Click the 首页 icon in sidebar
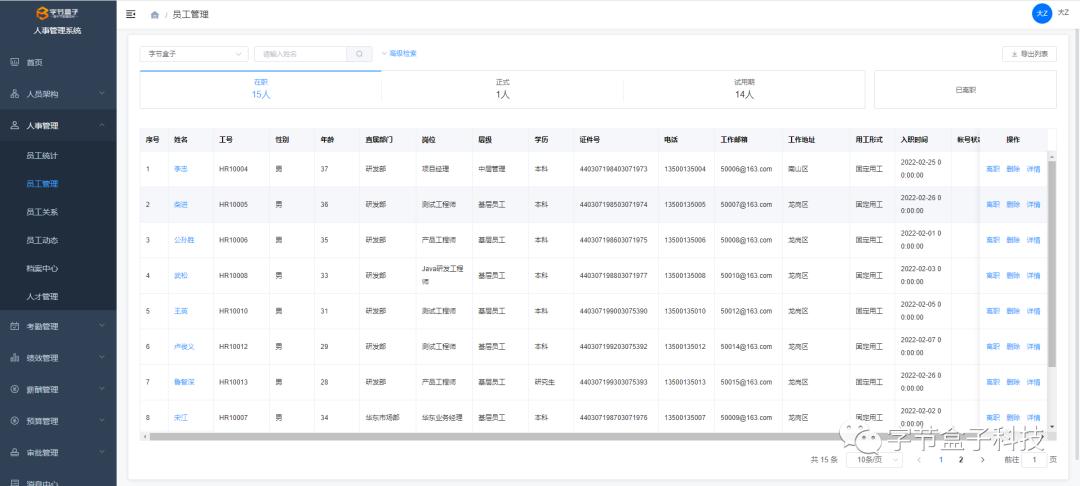 15,62
